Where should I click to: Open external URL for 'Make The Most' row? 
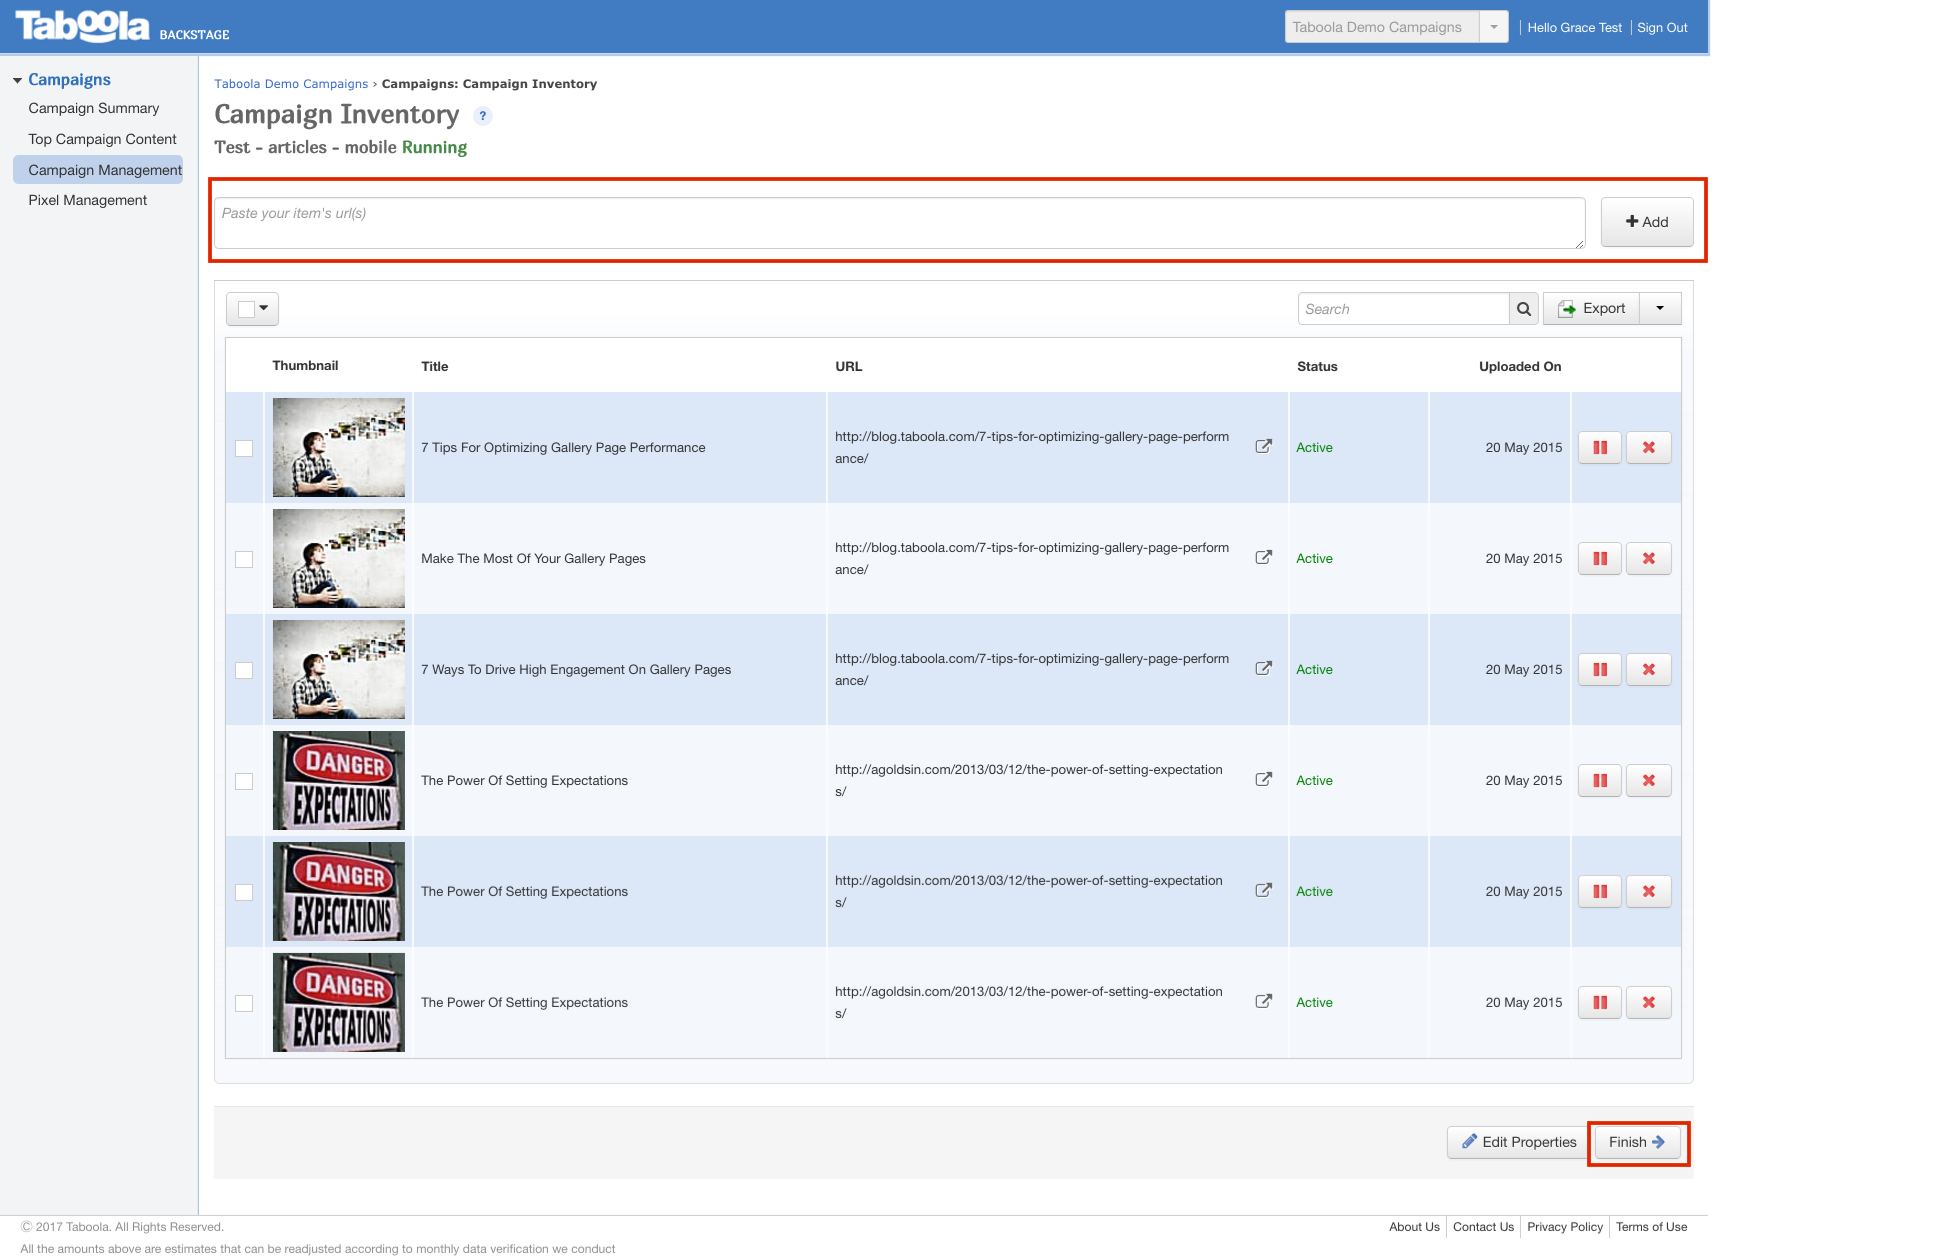click(1264, 557)
